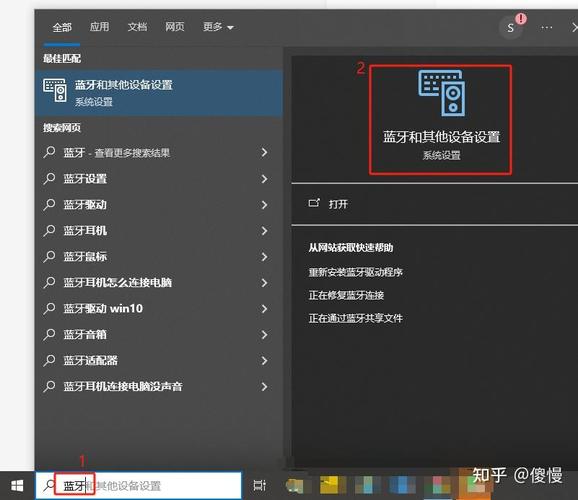Viewport: 578px width, 500px height.
Task: Open the three-dot options menu
Action: (547, 27)
